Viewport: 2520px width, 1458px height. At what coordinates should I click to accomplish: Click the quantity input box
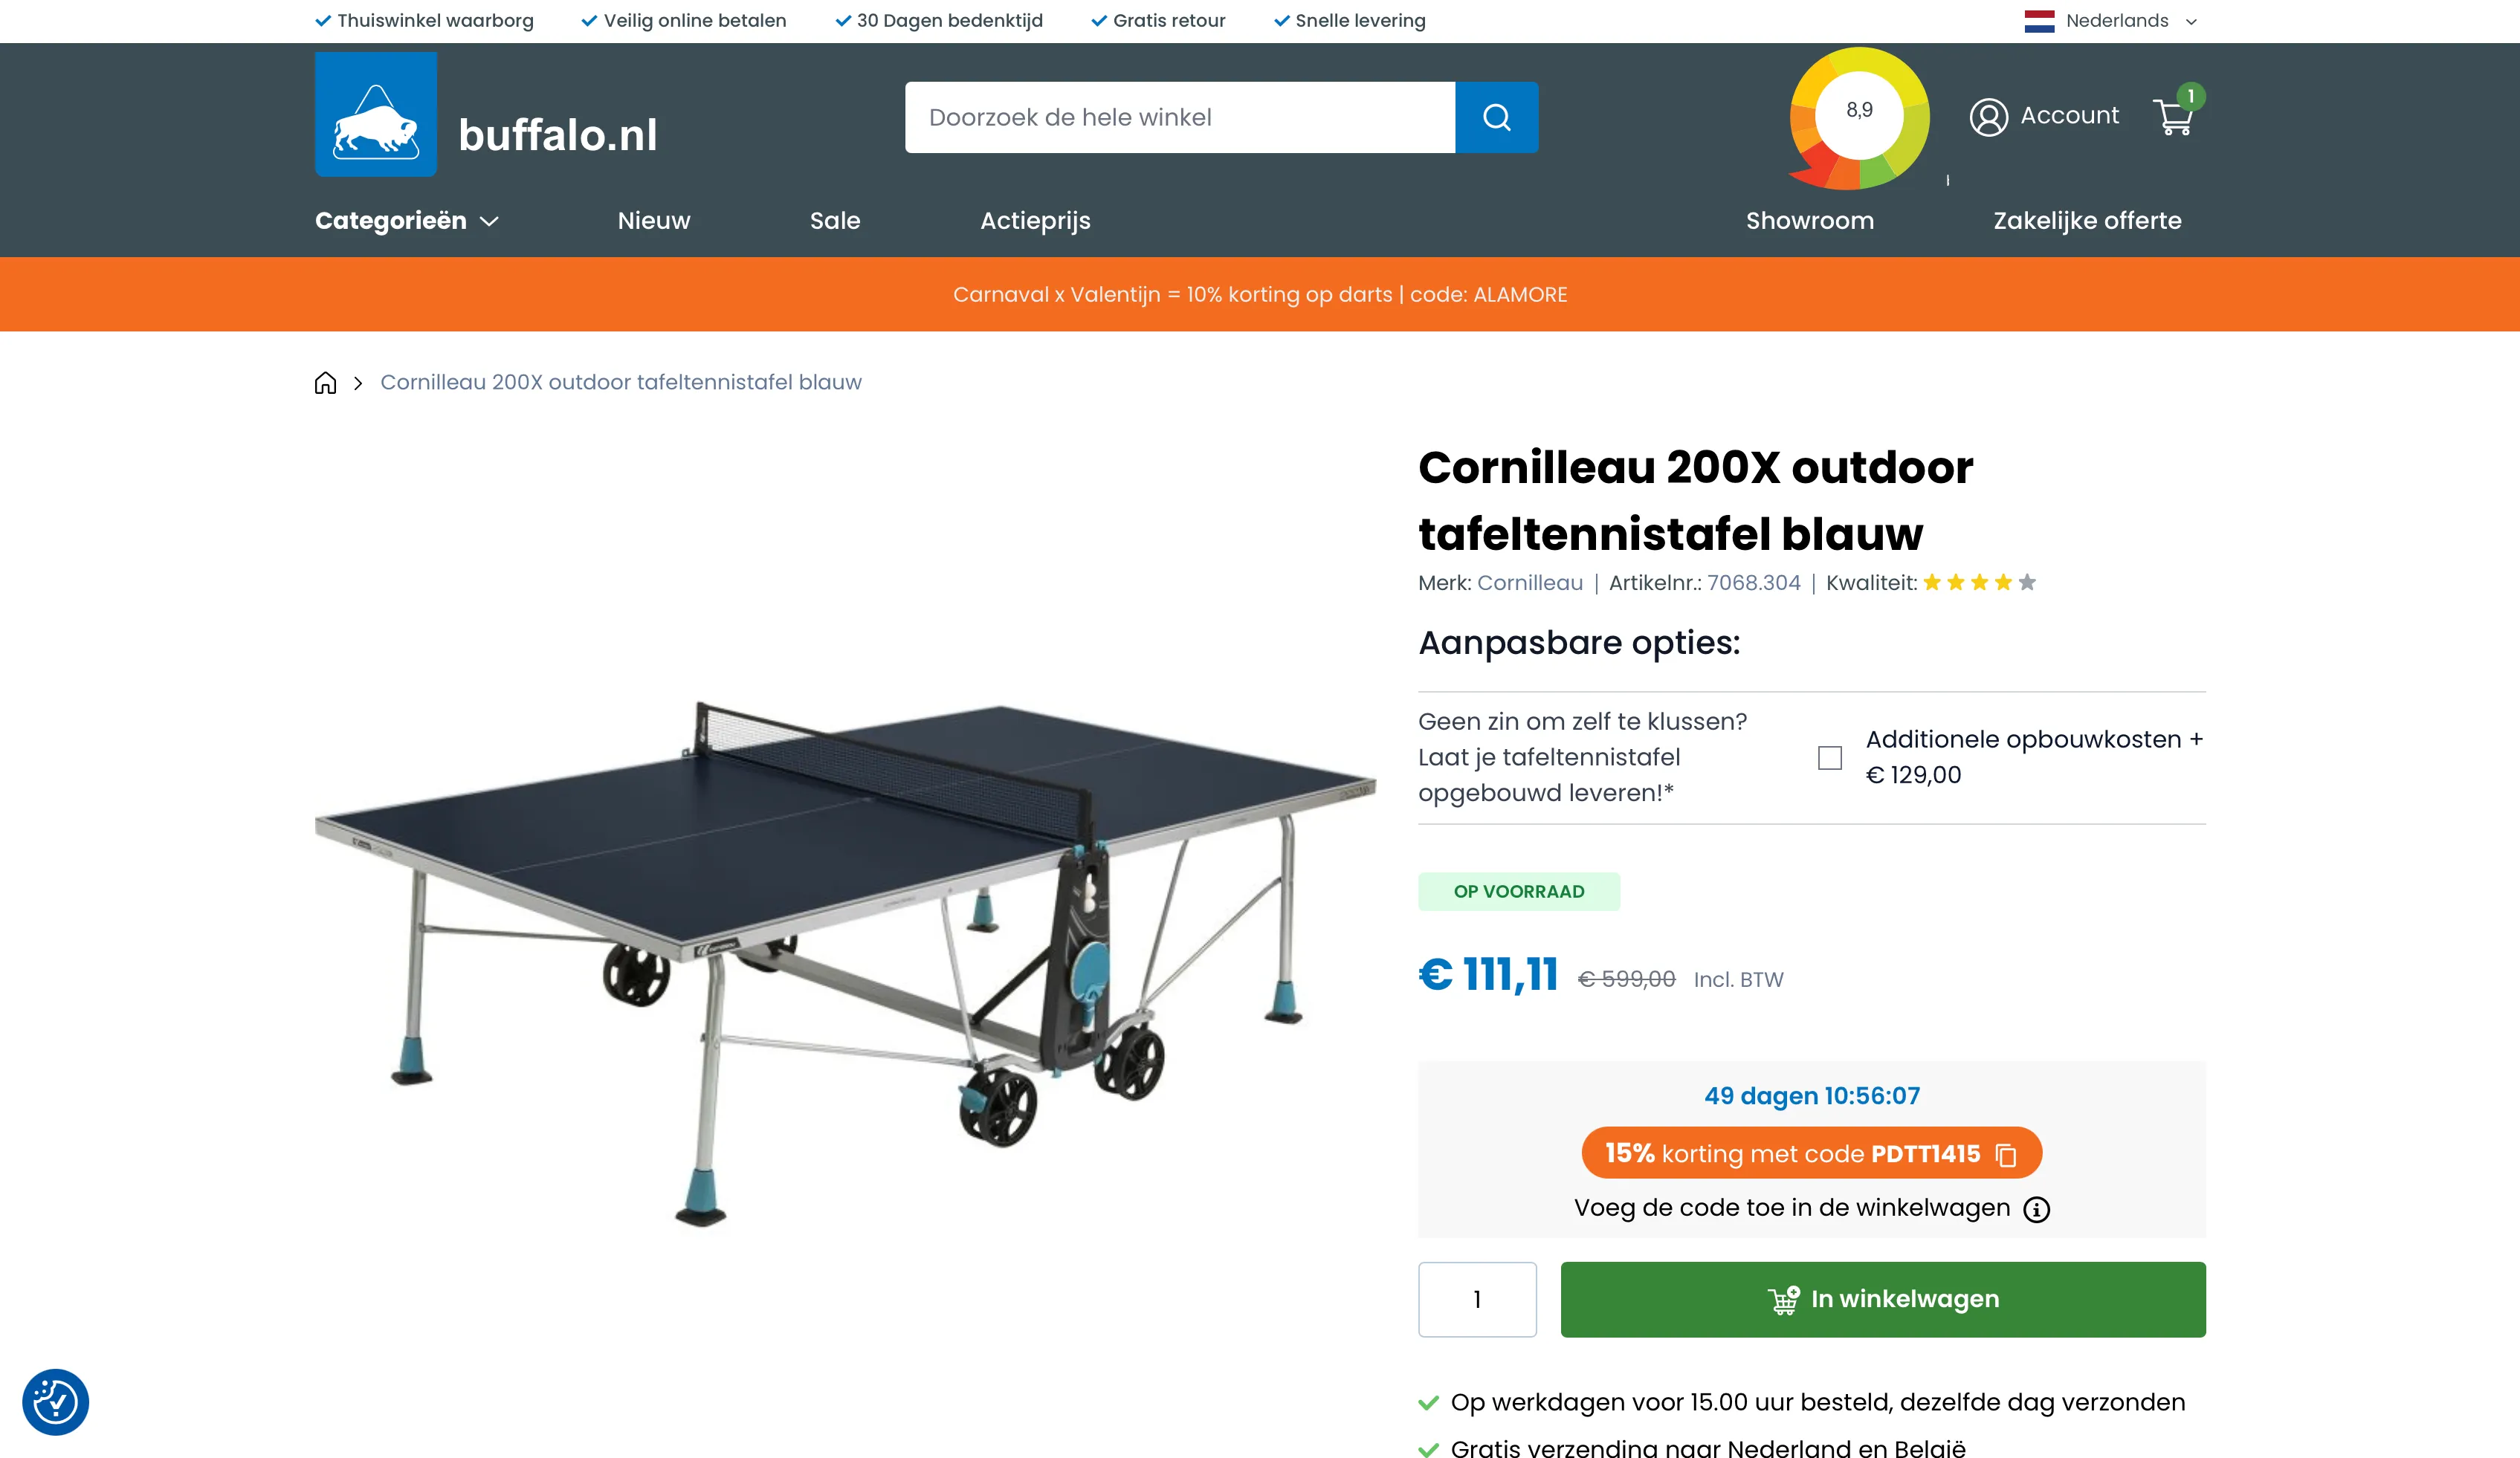1477,1299
